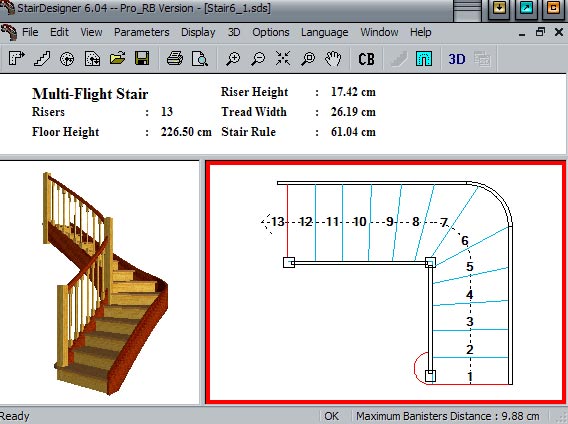Zoom in with the plus magnifier

233,58
